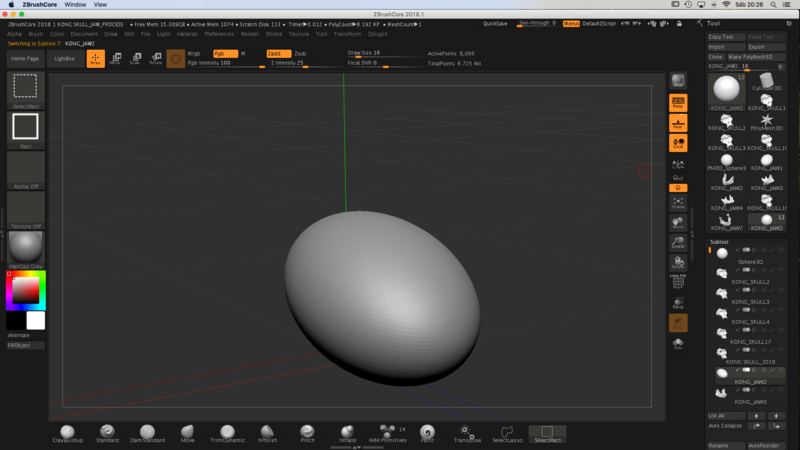The width and height of the screenshot is (800, 450).
Task: Collapse the Subtool panel section
Action: (x=720, y=242)
